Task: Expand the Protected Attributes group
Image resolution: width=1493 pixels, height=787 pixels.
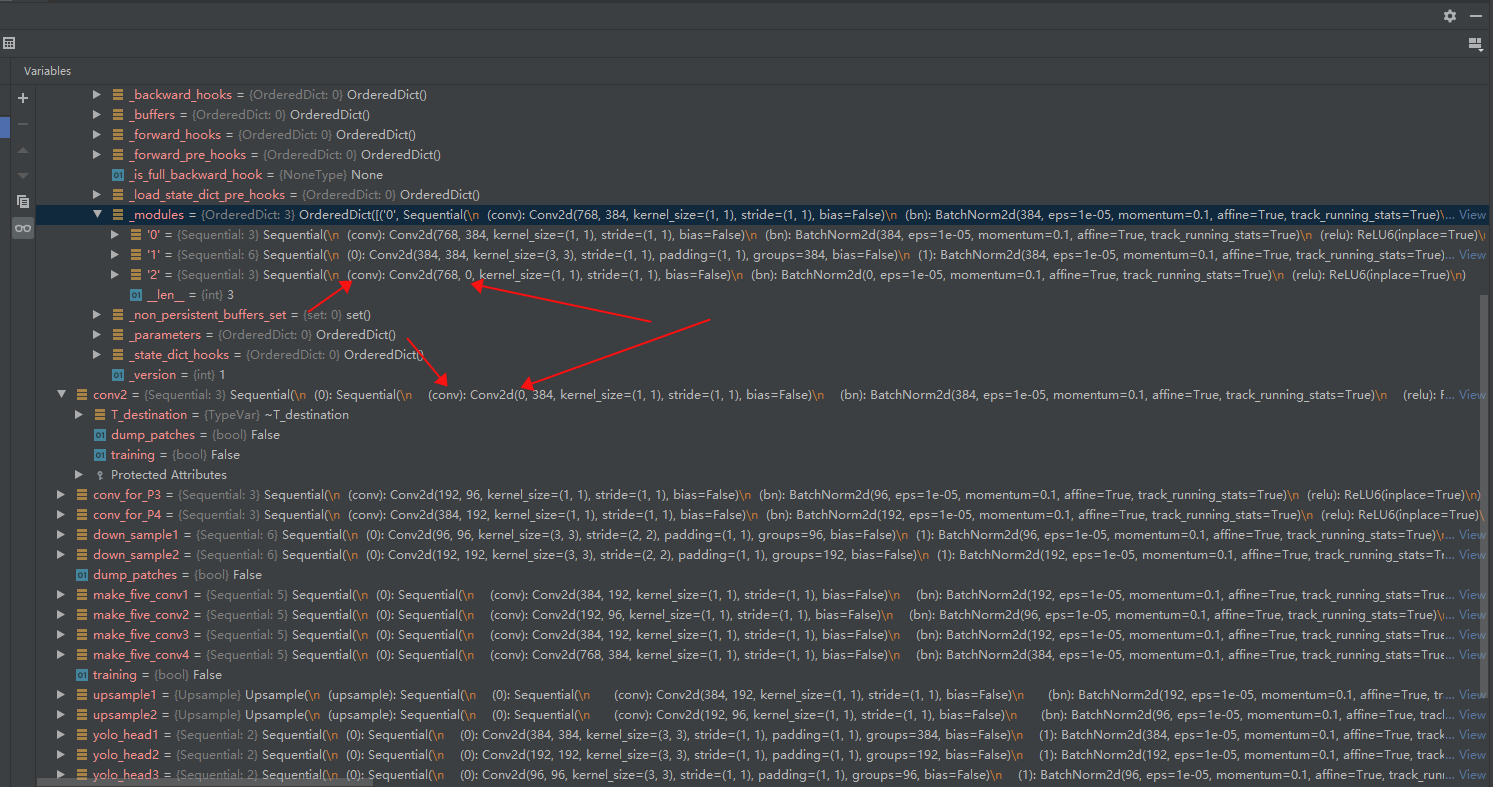Action: [x=79, y=474]
